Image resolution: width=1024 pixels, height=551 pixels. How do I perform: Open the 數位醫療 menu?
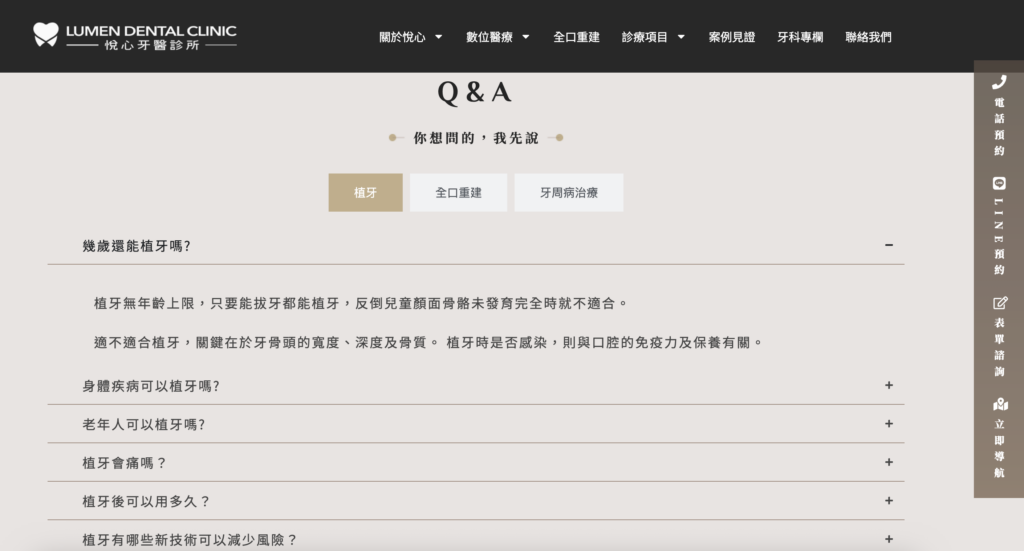pos(489,37)
